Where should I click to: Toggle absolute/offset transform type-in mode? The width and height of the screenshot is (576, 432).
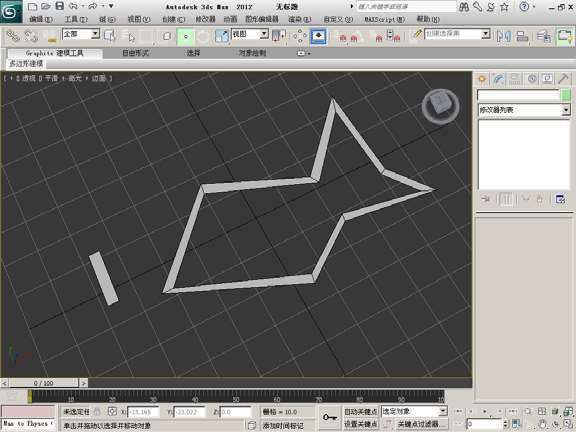point(112,412)
